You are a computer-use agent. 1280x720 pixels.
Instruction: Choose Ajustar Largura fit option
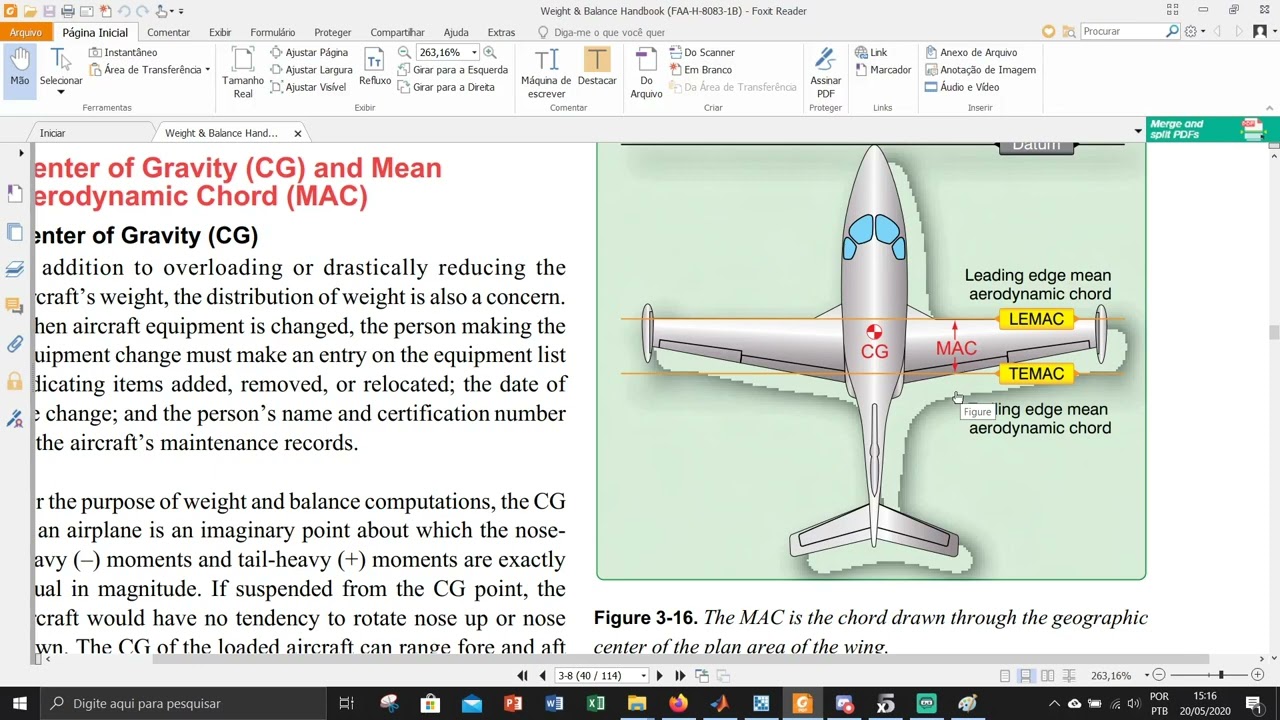coord(311,70)
